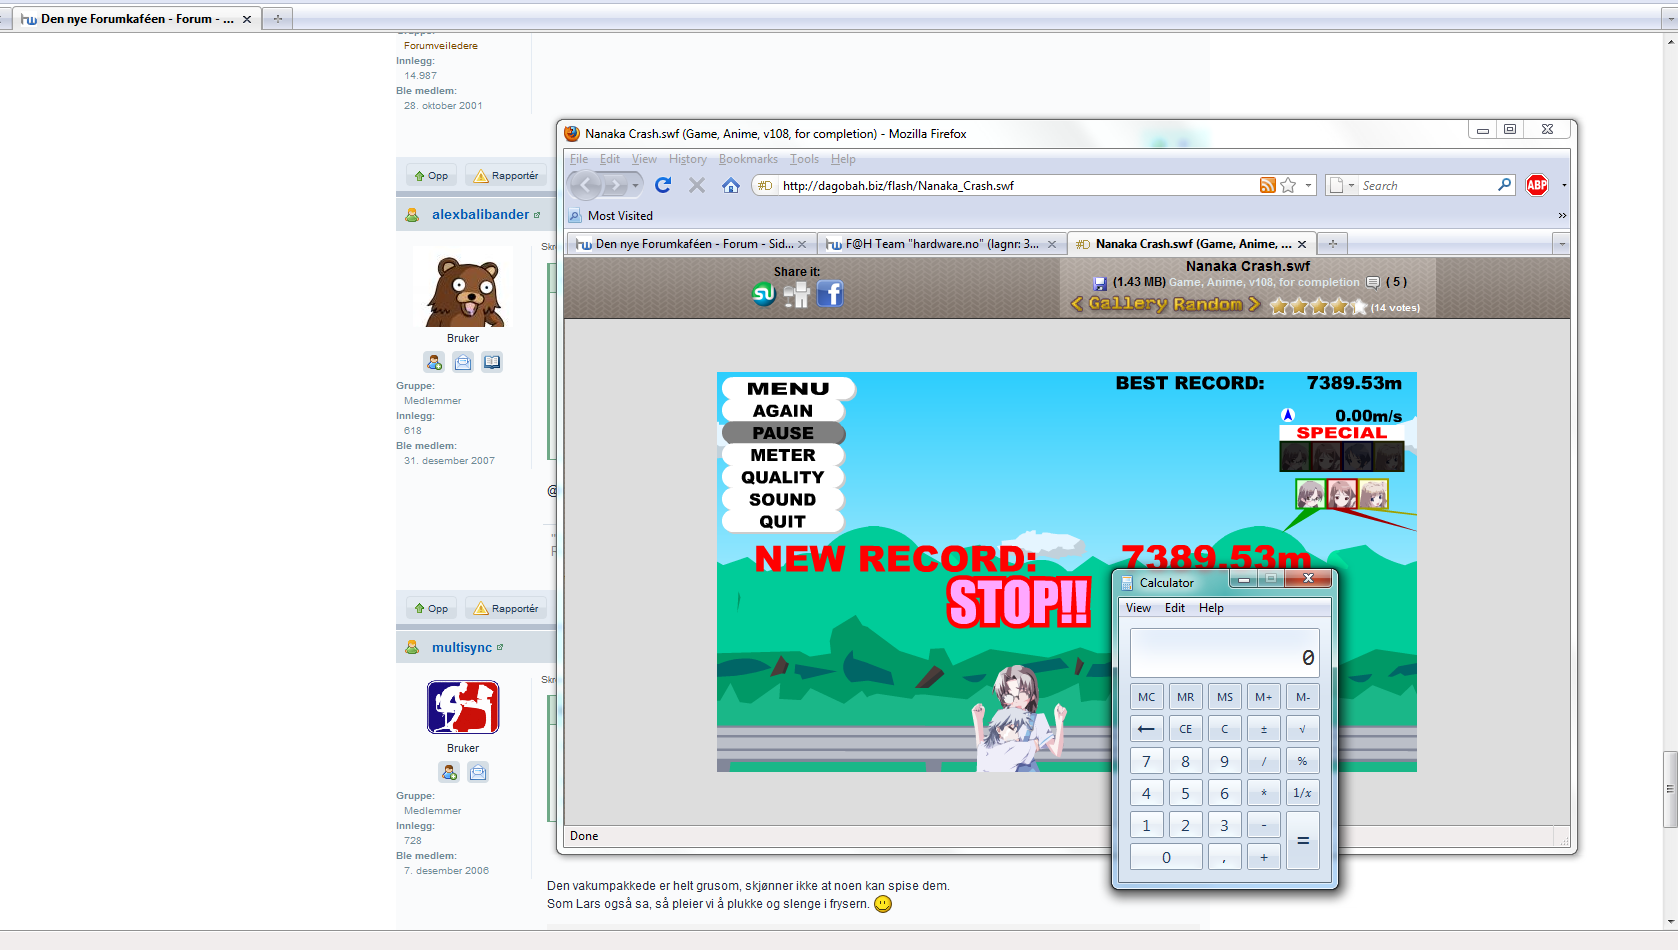Open alexbalibander user profile link
This screenshot has height=950, width=1678.
tap(480, 214)
